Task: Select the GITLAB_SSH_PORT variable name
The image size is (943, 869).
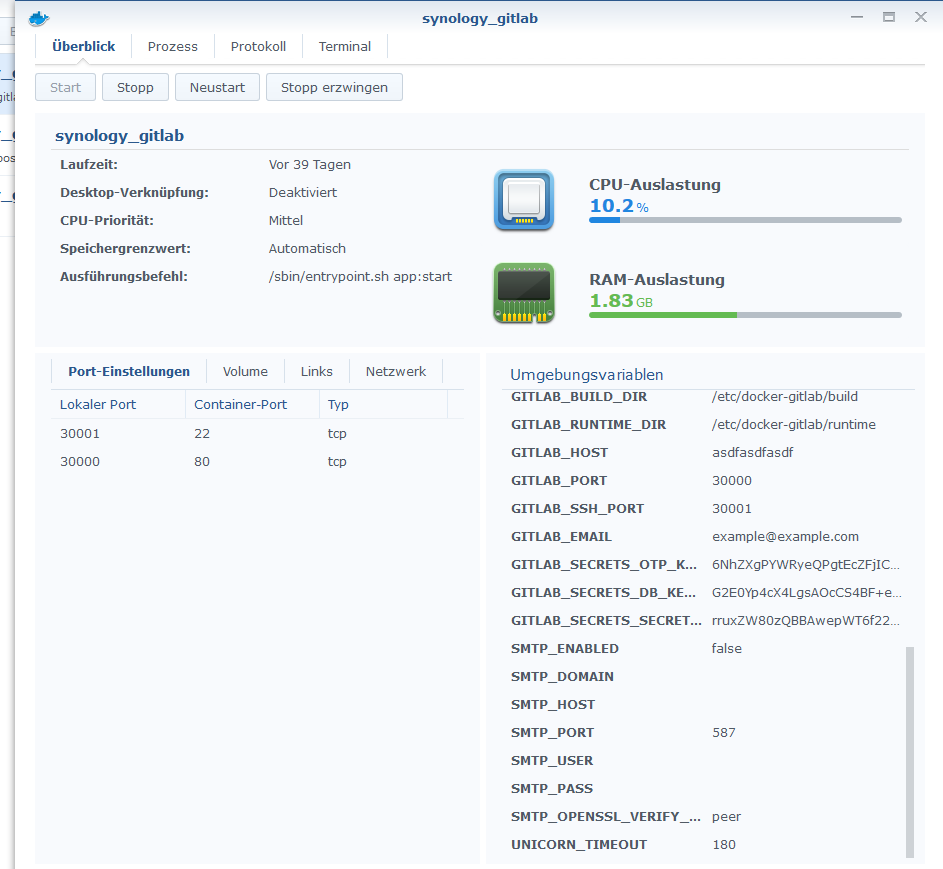Action: tap(577, 509)
